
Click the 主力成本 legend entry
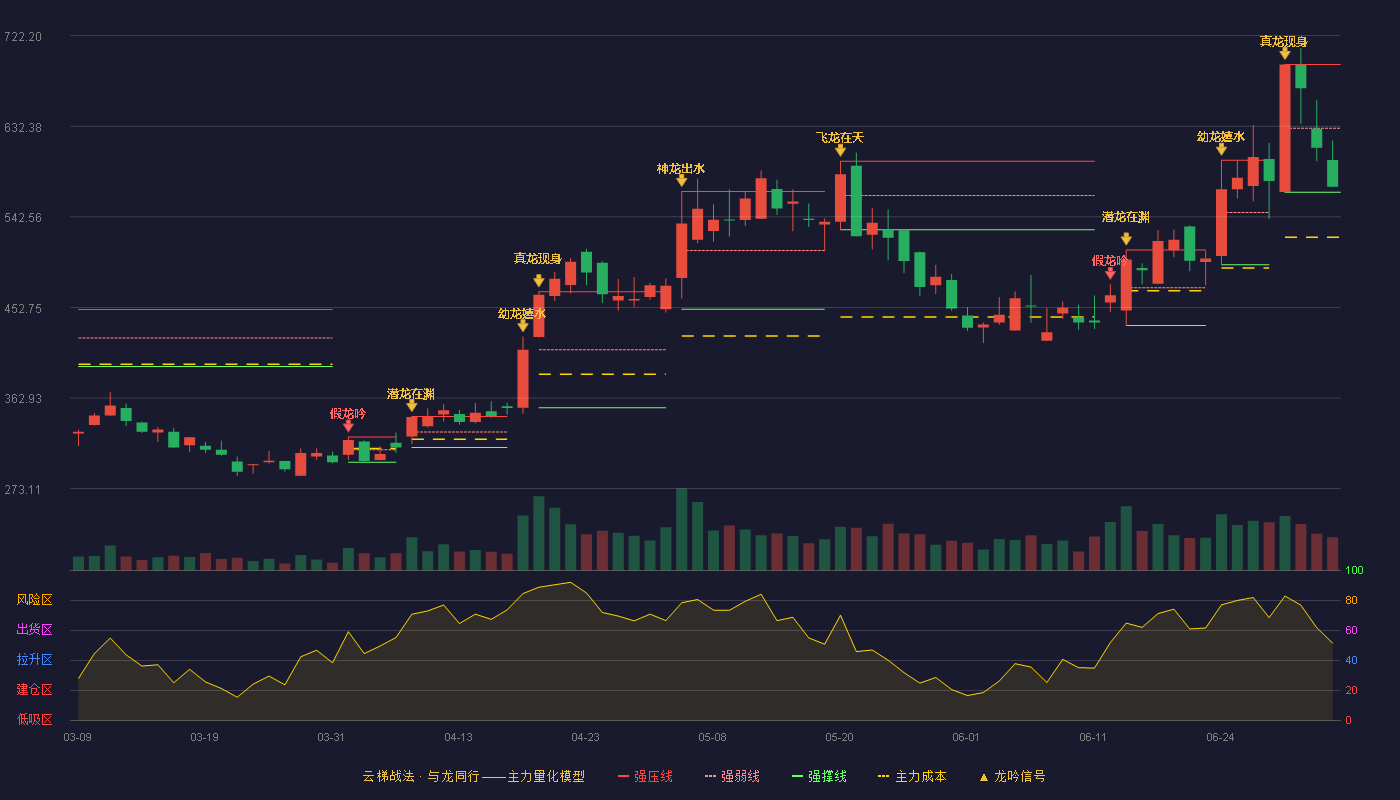point(912,776)
